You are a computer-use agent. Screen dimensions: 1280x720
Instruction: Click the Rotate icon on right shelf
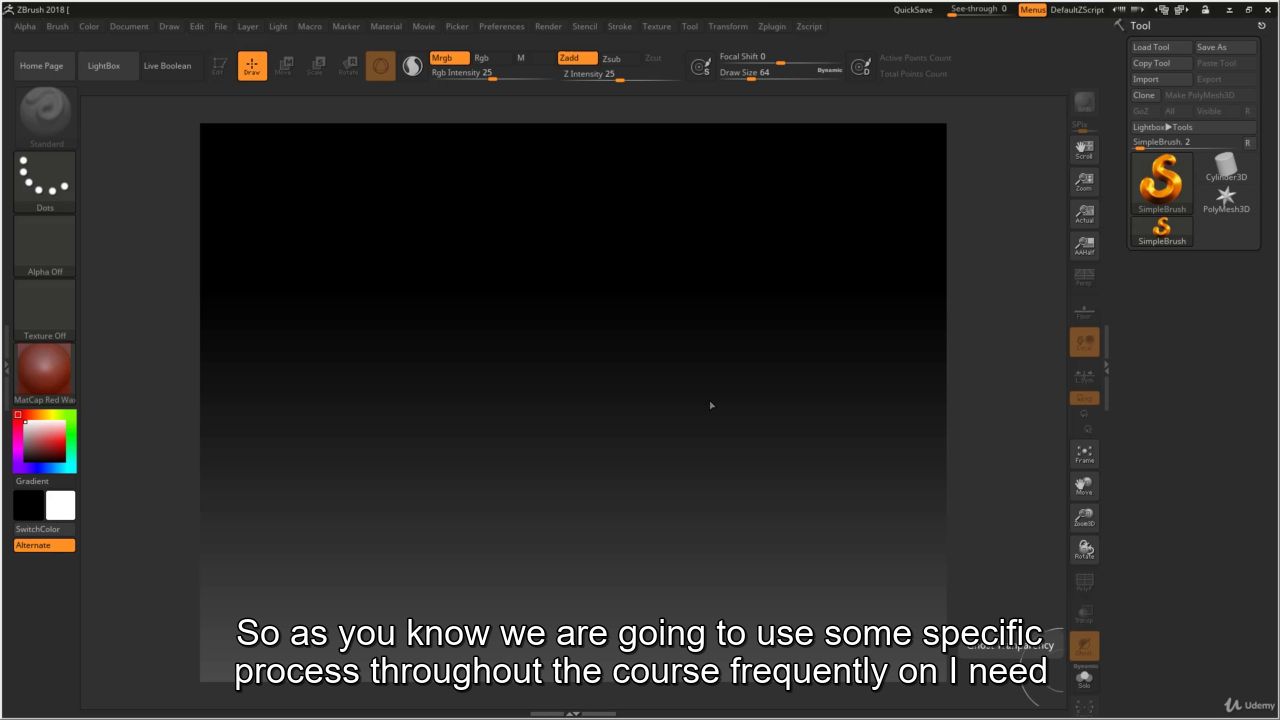pos(1084,550)
